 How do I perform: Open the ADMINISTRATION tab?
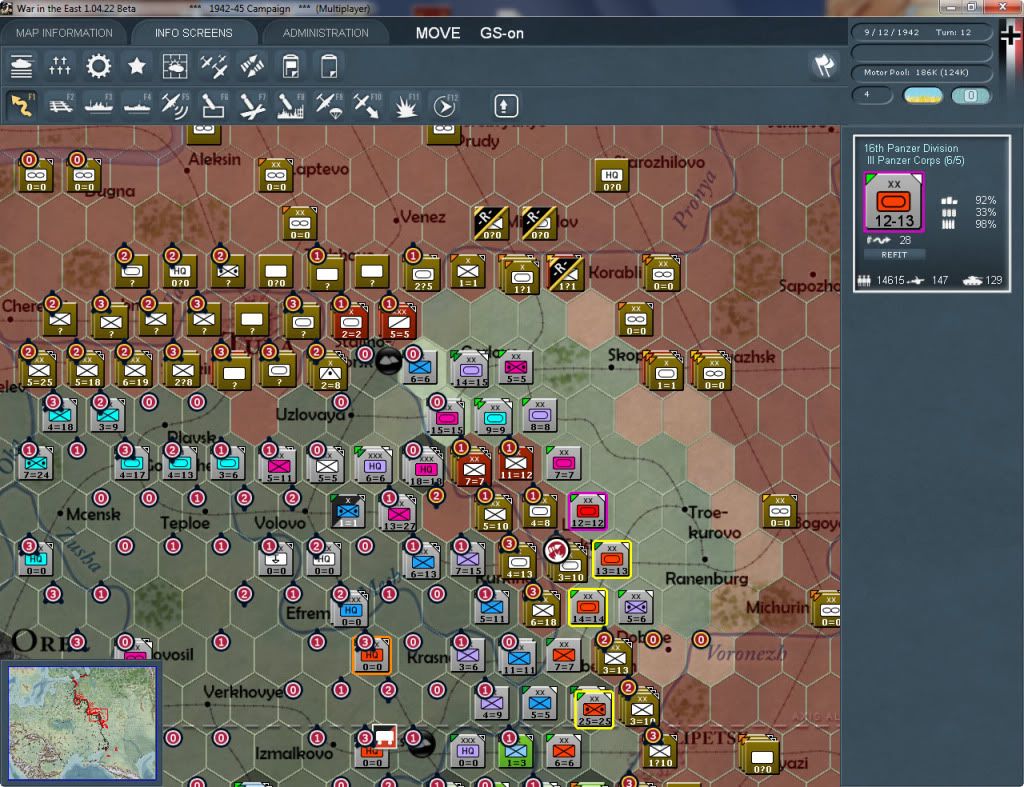click(325, 33)
